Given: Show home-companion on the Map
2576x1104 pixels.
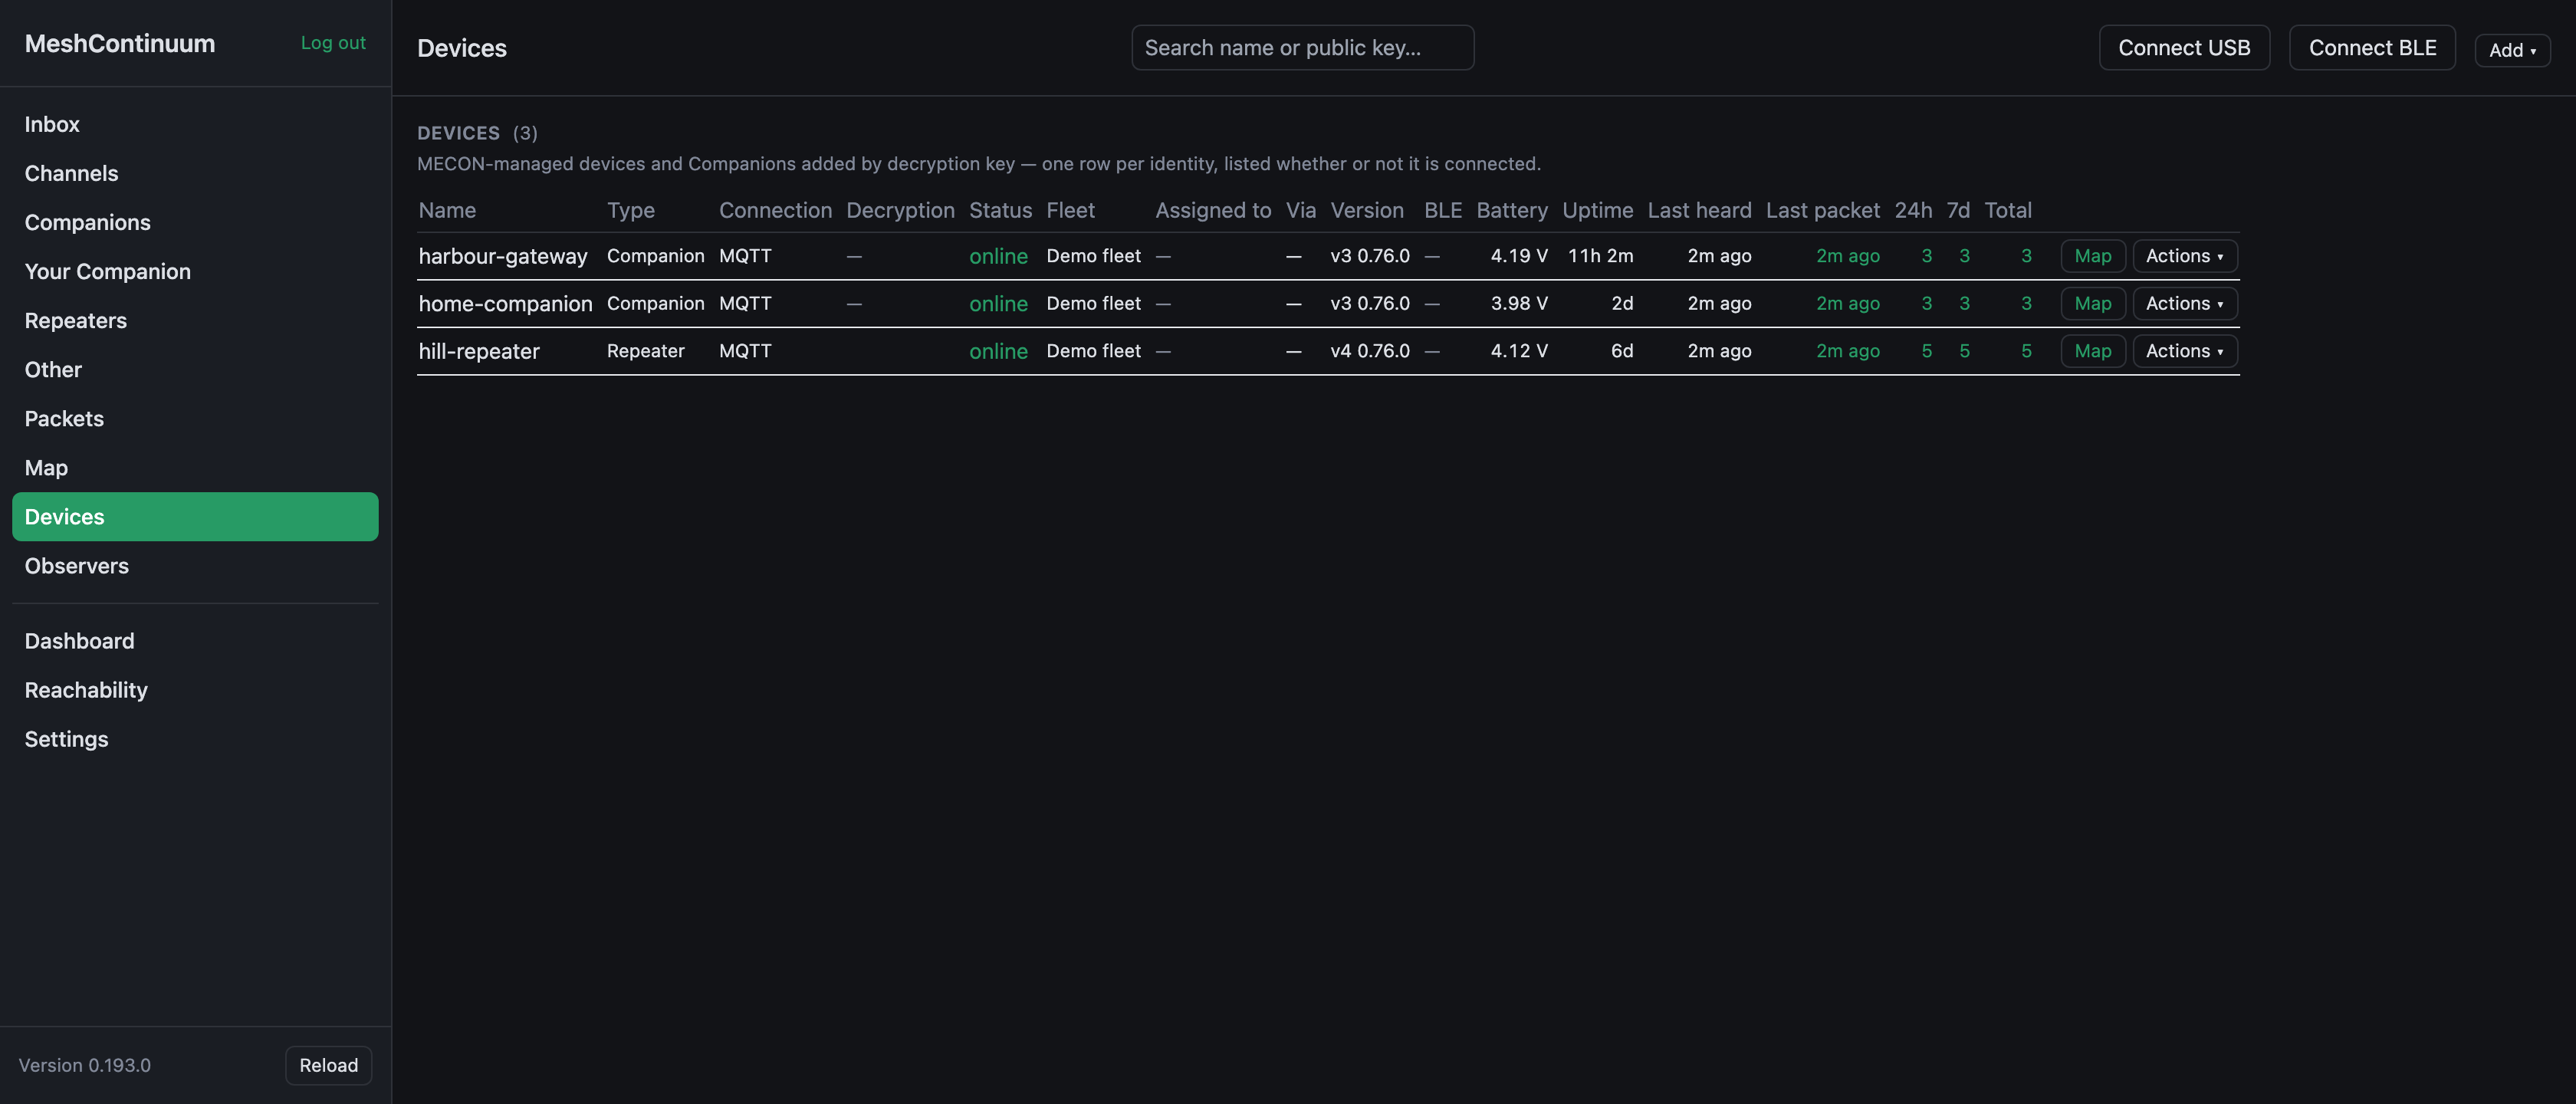Looking at the screenshot, I should (2092, 303).
